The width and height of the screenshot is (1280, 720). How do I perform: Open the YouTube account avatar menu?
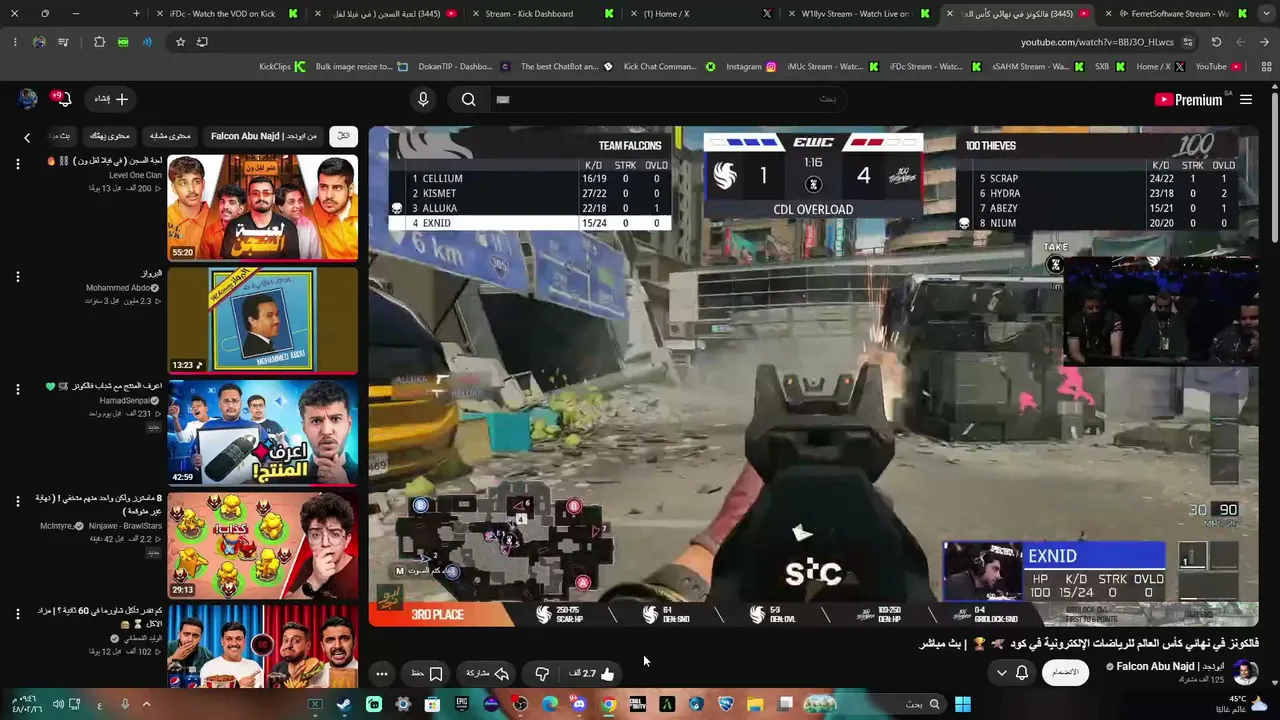tap(27, 99)
